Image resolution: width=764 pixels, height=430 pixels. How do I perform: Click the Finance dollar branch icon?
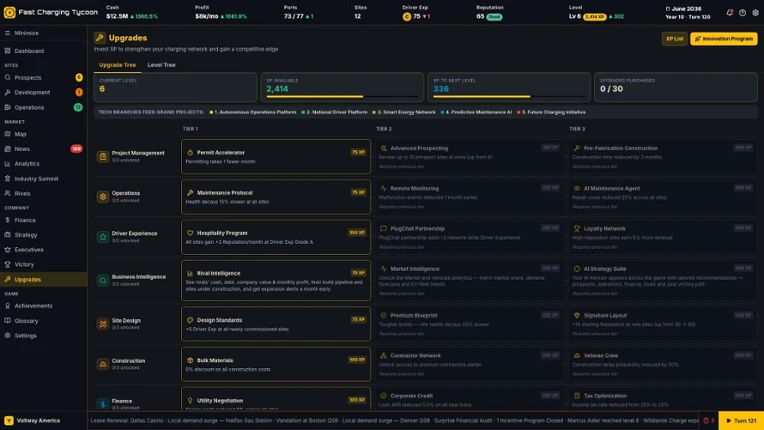pyautogui.click(x=103, y=404)
